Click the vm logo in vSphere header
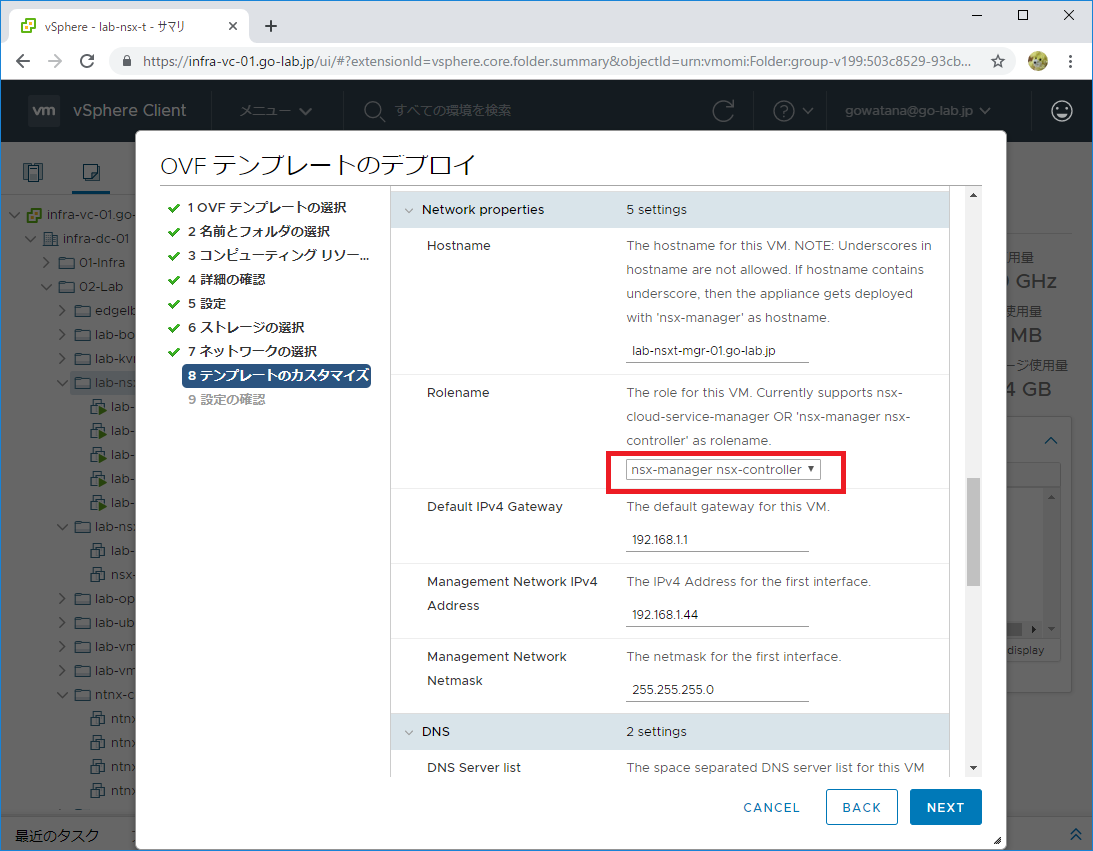 click(44, 110)
